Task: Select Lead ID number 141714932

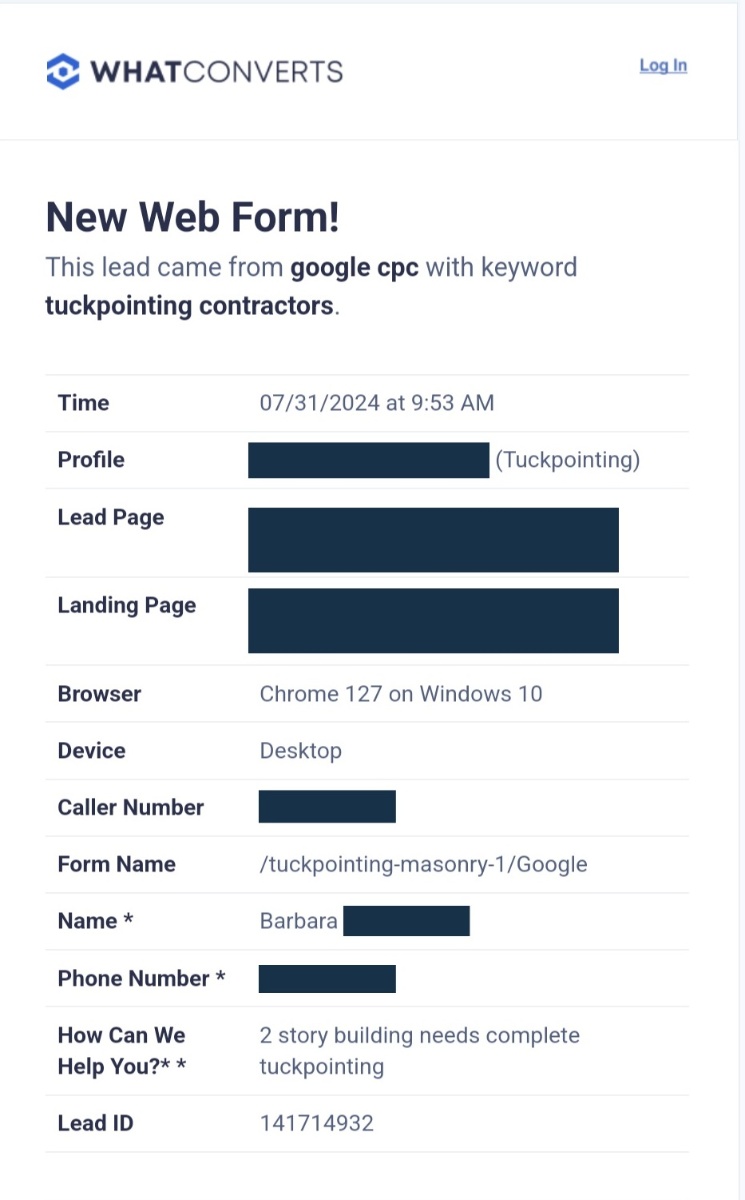Action: point(316,1123)
